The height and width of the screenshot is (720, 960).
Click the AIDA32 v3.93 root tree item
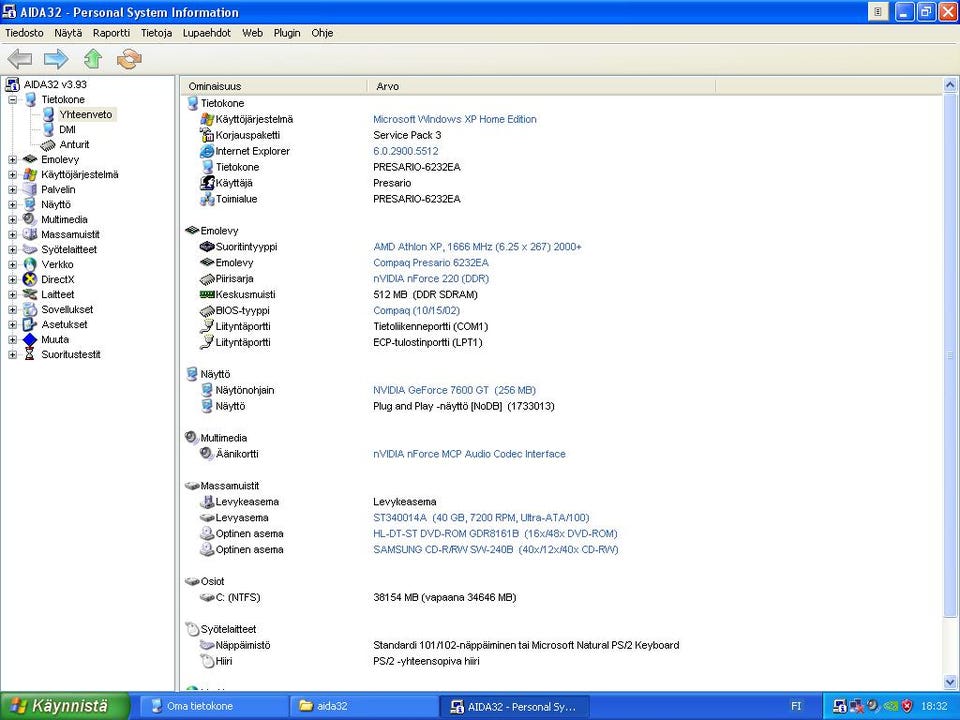55,84
